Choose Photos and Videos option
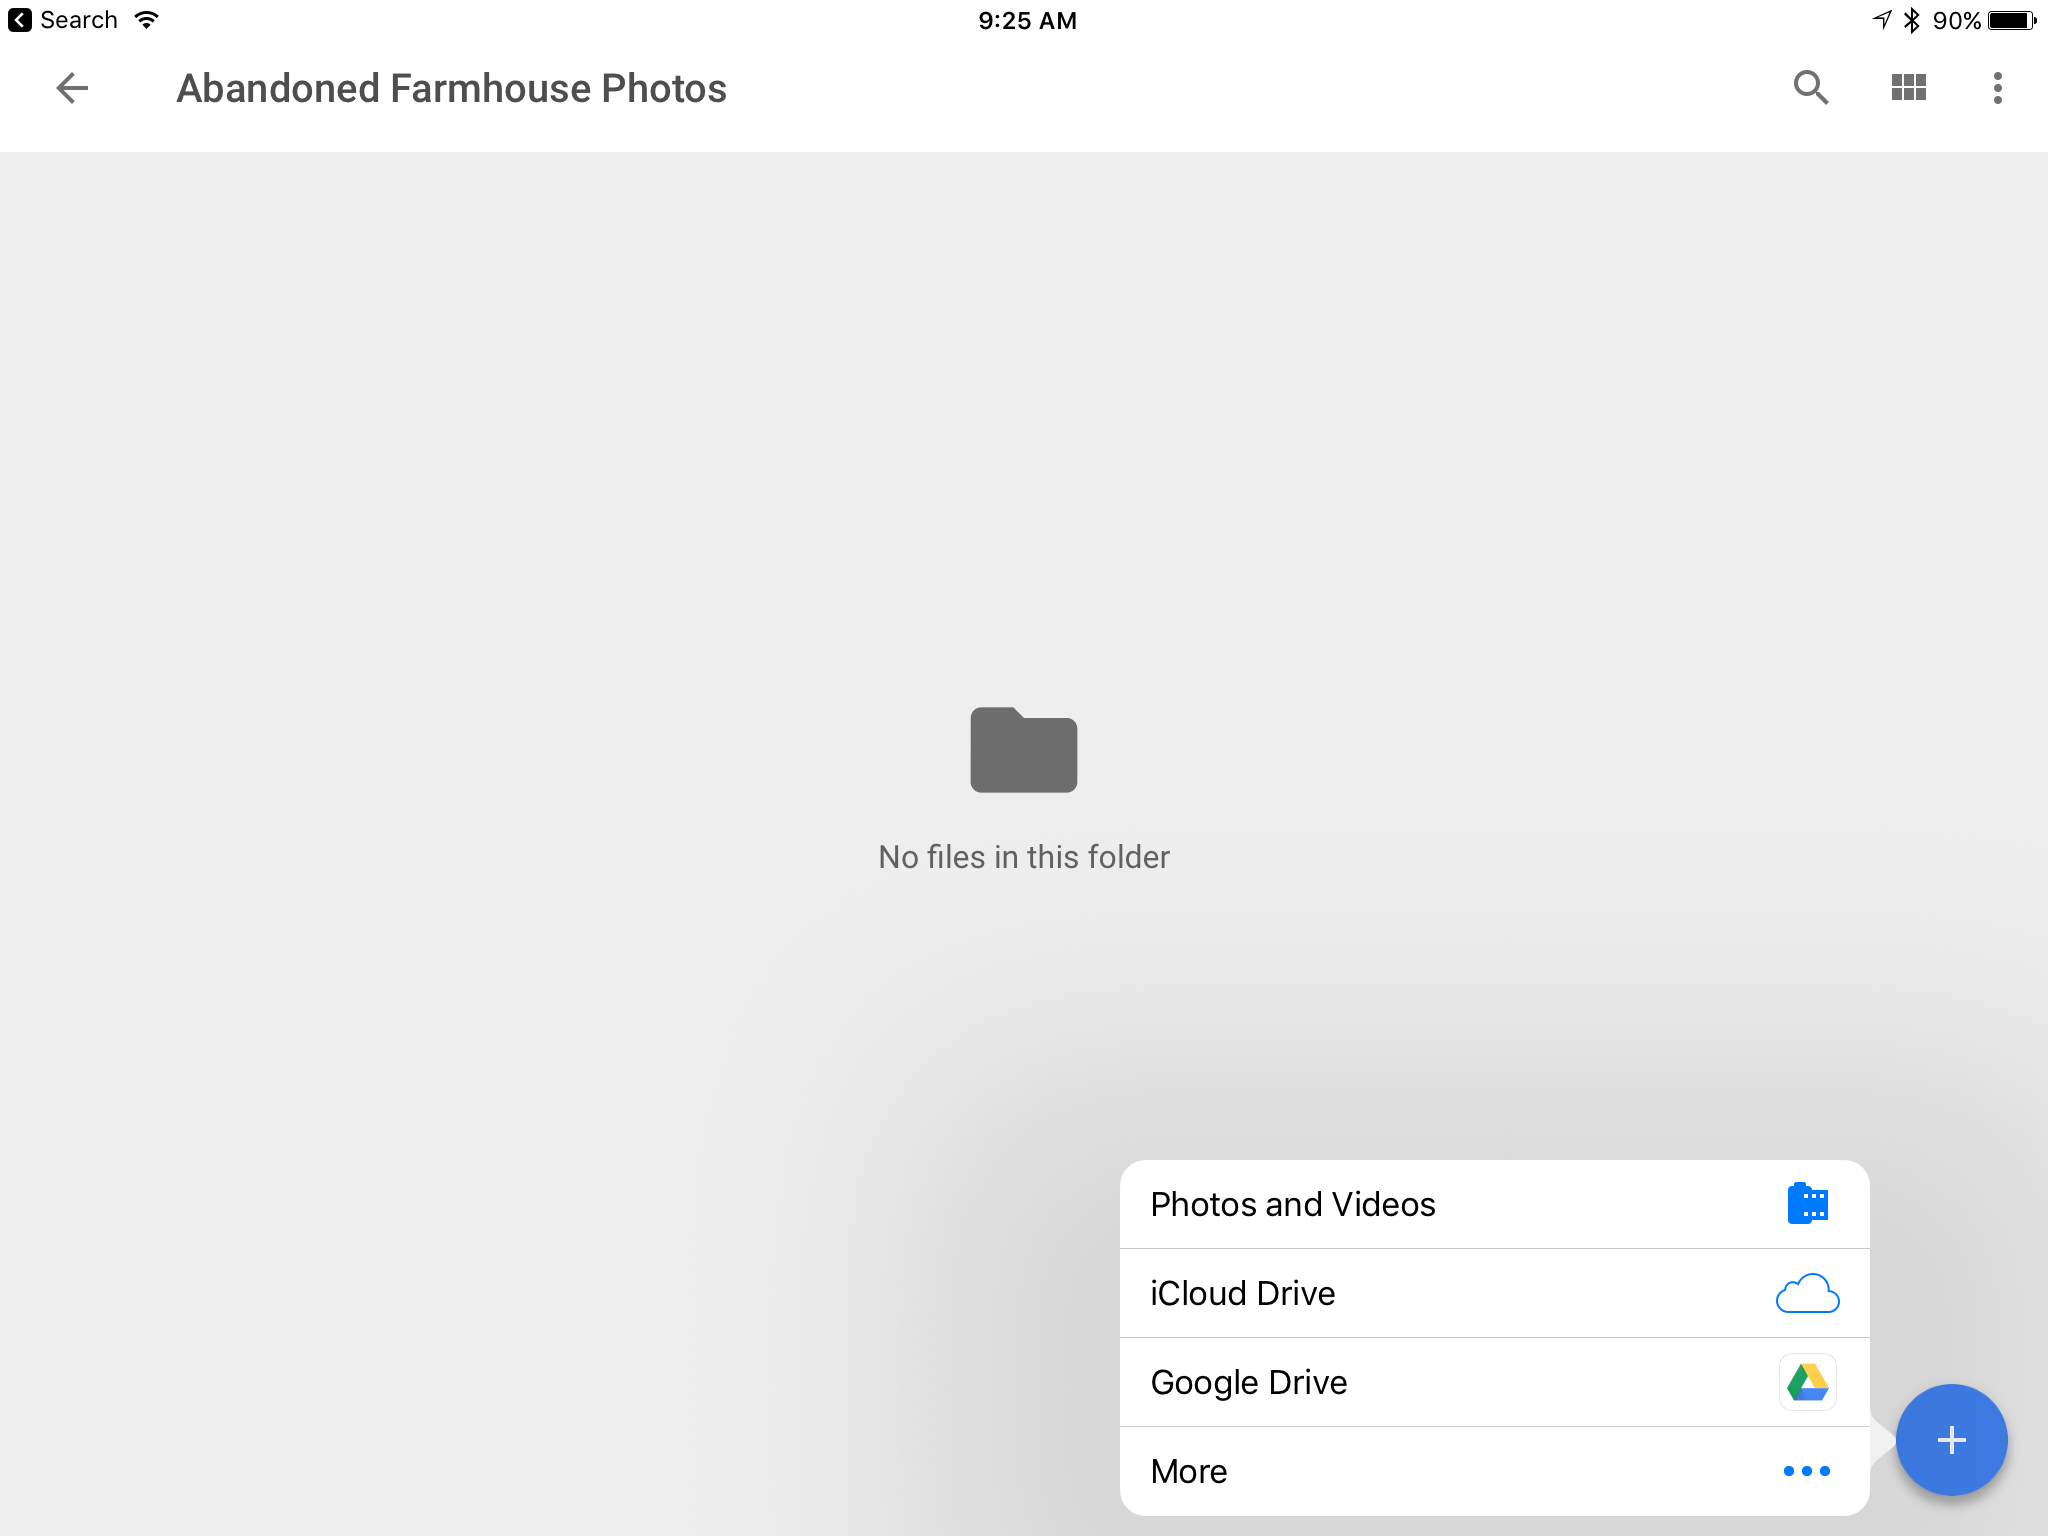 point(1293,1204)
